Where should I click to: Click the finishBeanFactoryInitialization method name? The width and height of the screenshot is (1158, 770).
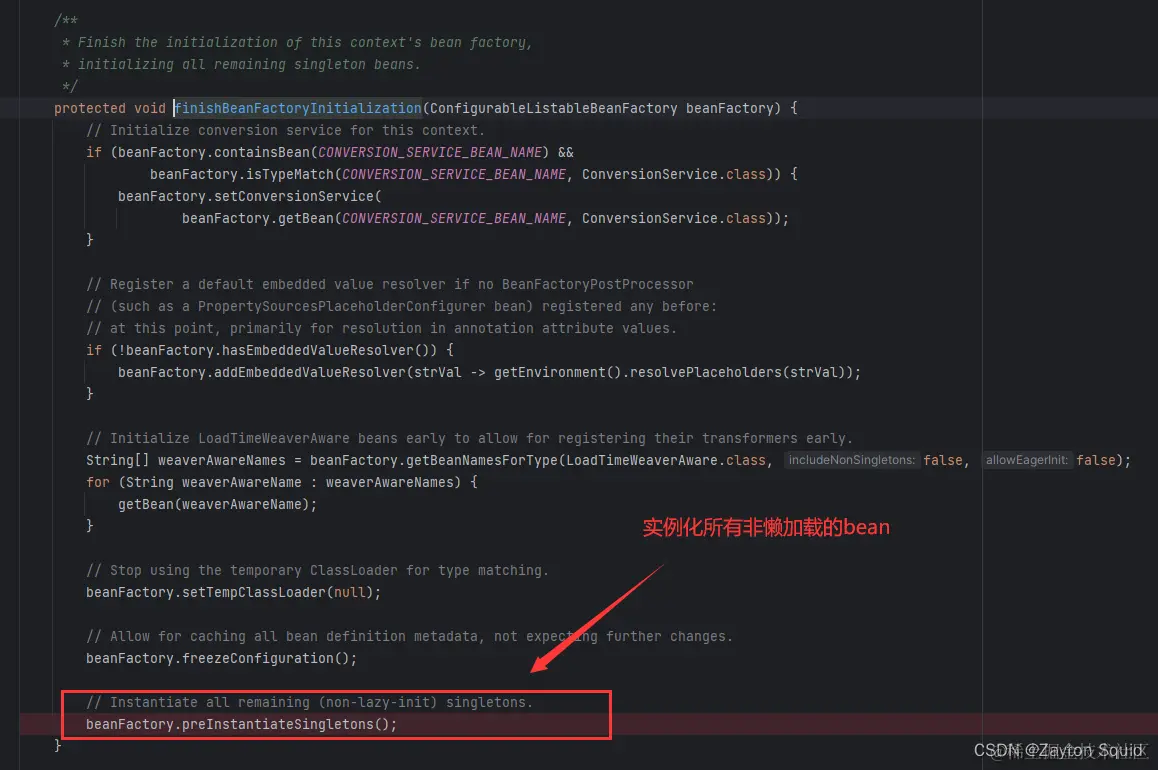tap(298, 109)
